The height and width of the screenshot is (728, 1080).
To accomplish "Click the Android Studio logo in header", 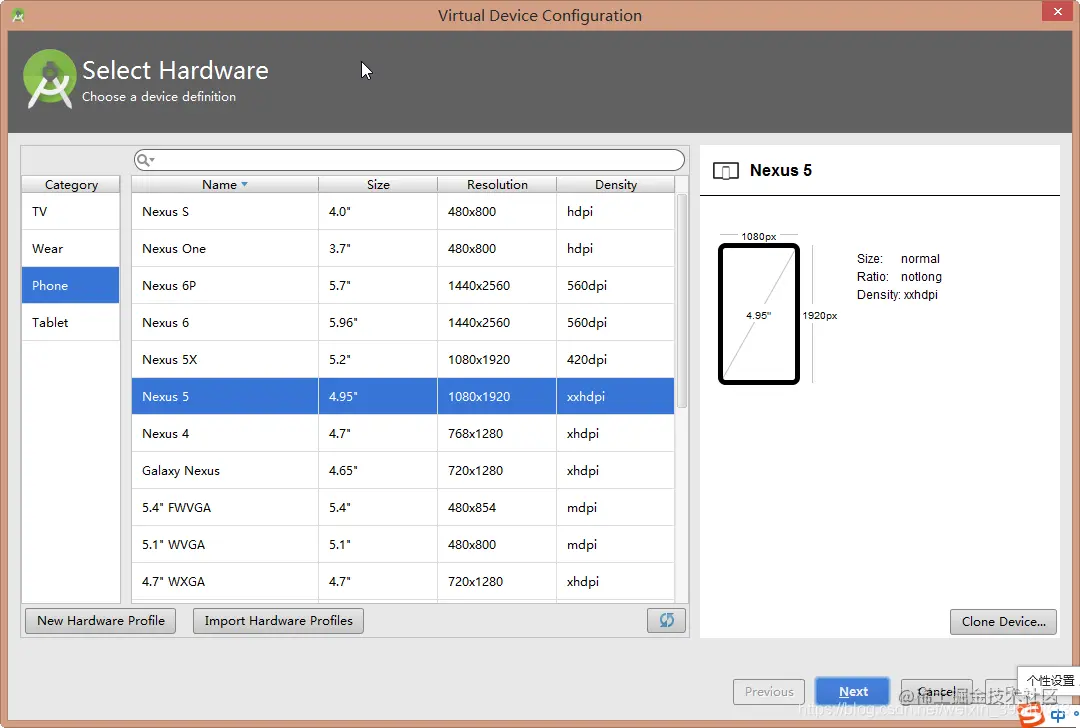I will tap(49, 80).
